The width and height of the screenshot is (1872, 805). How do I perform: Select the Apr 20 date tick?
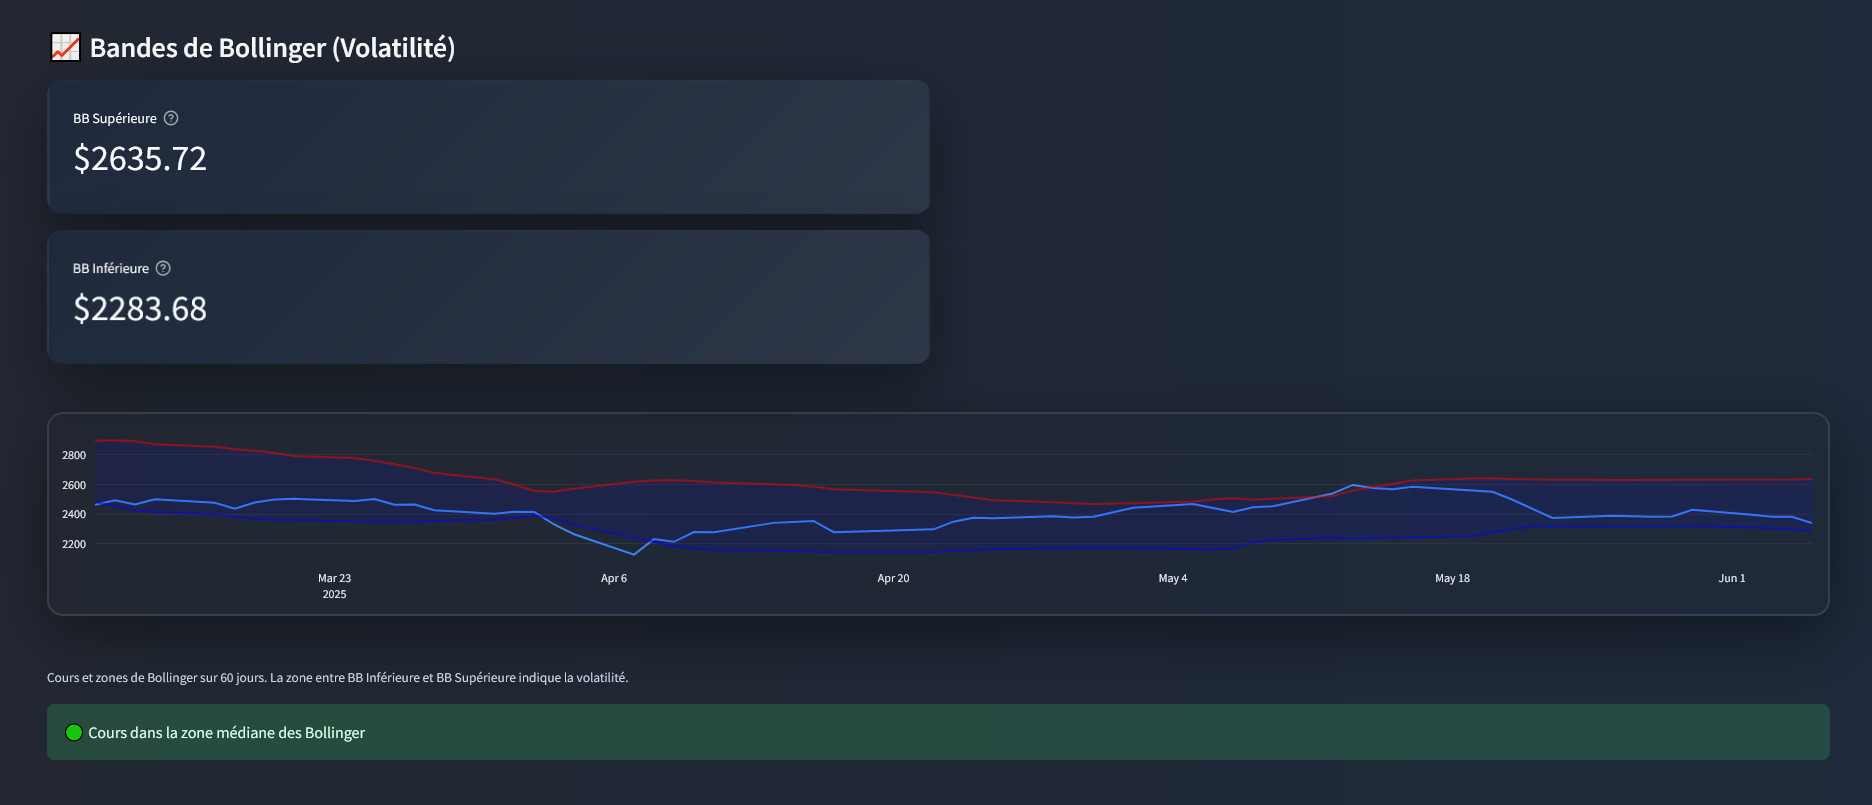coord(893,578)
